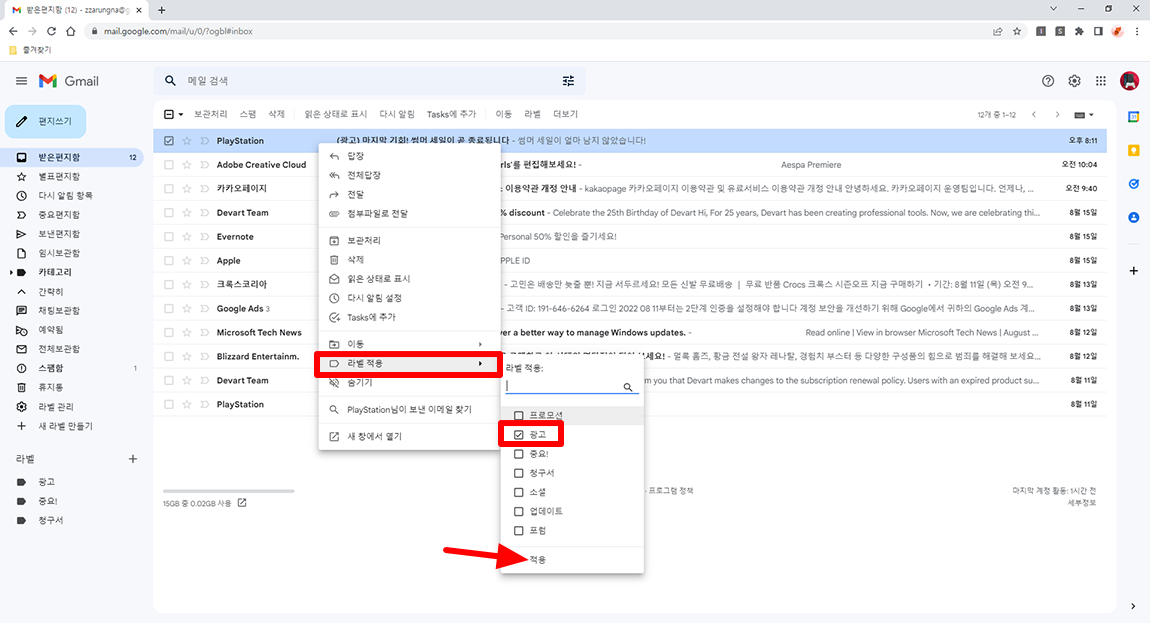Check the 소셜 label checkbox
This screenshot has height=623, width=1150.
pyautogui.click(x=519, y=492)
